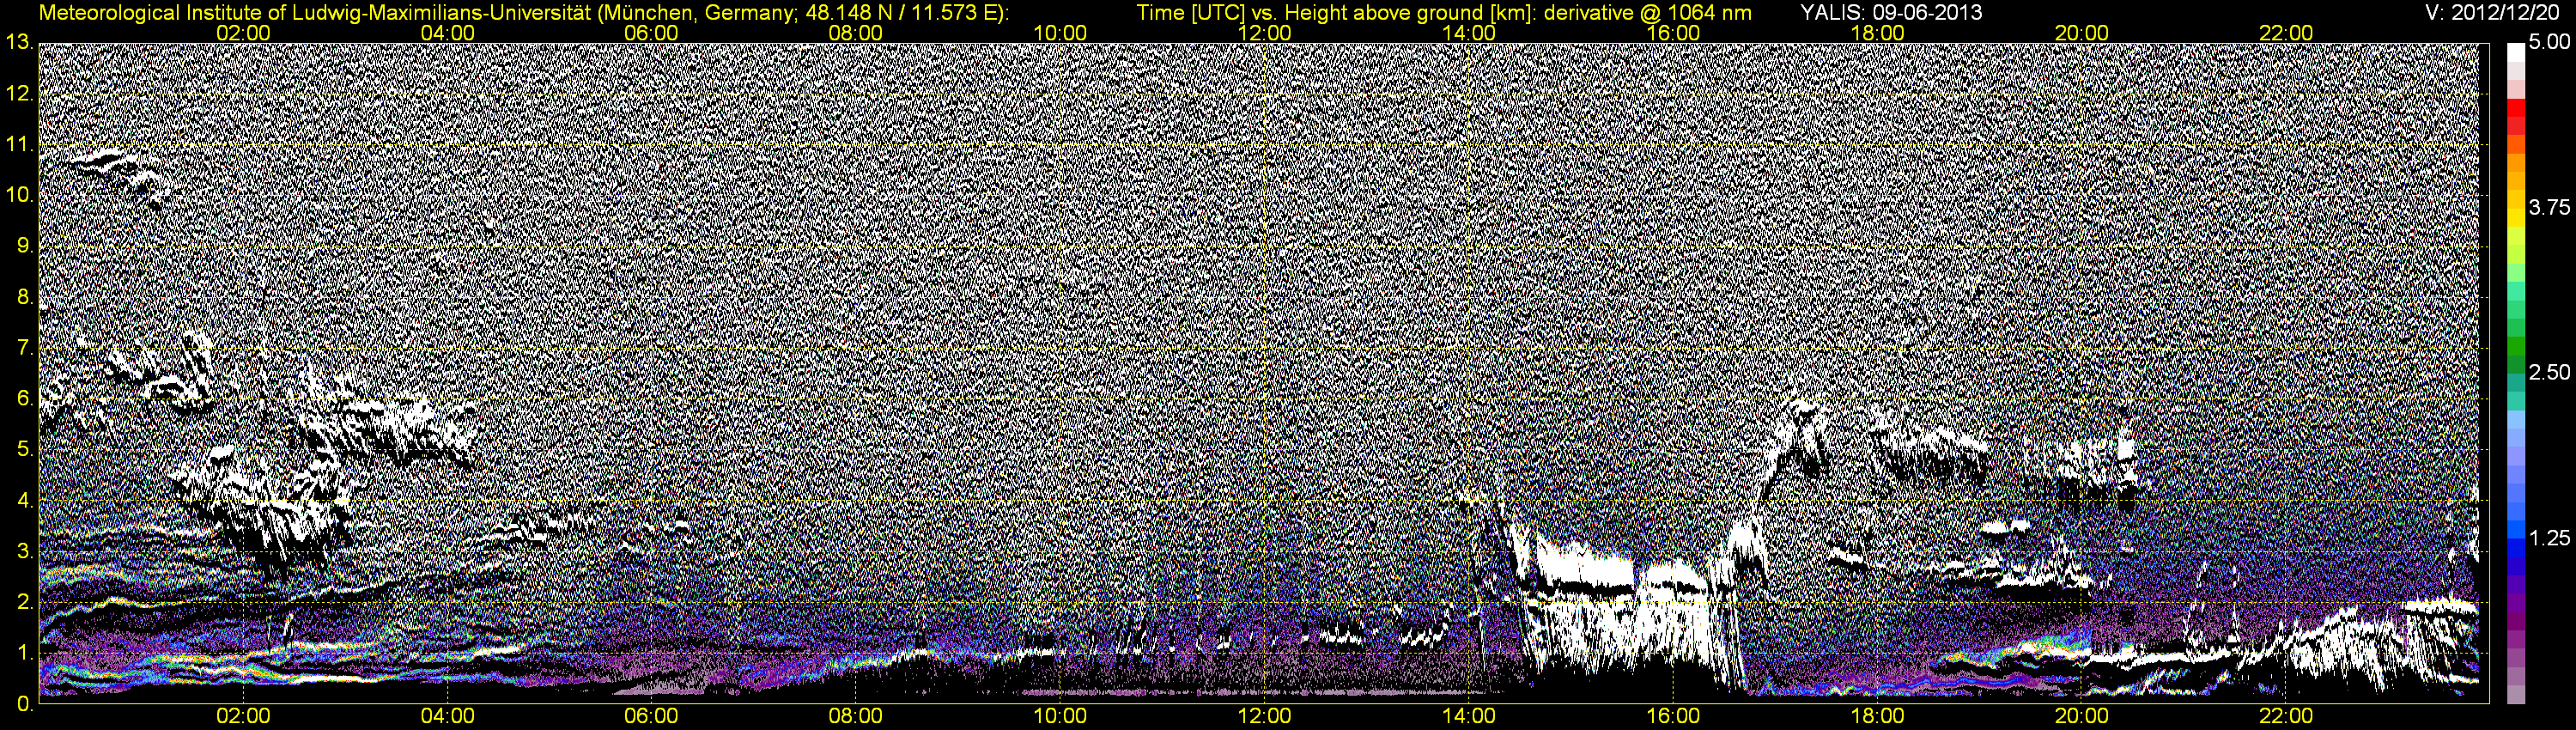The image size is (2576, 730).
Task: Click the 'V: 2012/12/20' version label
Action: tap(2491, 13)
